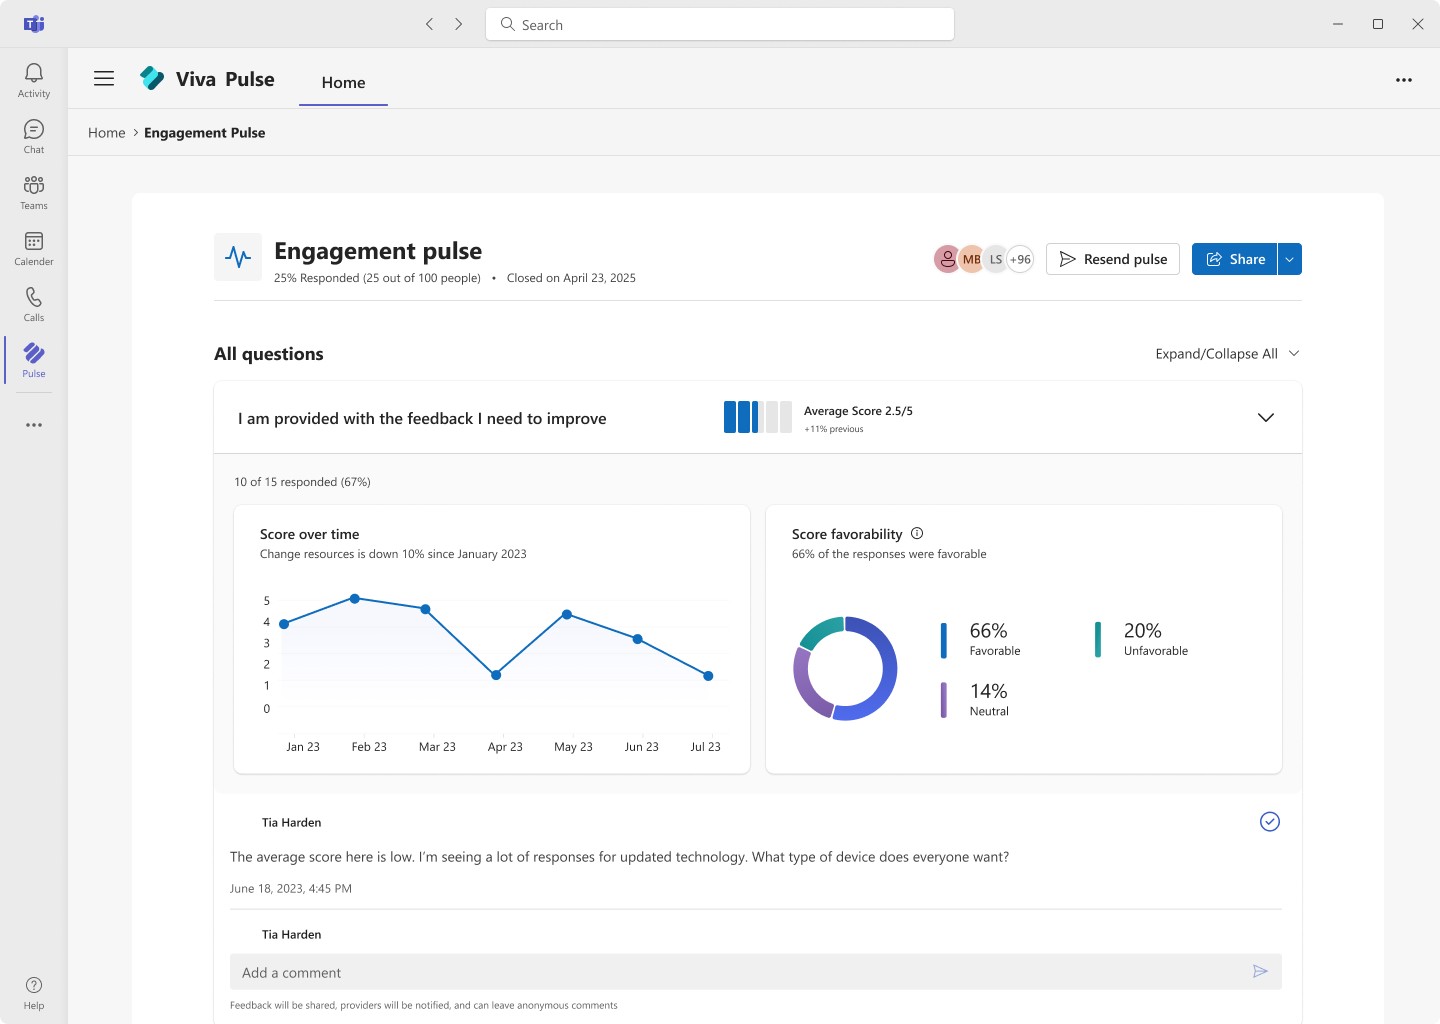Click the '+11% previous' label
1440x1024 pixels.
(x=834, y=429)
